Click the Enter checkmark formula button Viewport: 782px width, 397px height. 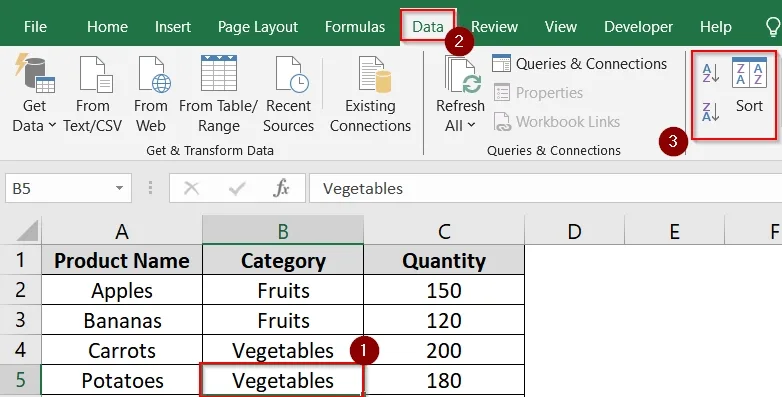pos(237,189)
